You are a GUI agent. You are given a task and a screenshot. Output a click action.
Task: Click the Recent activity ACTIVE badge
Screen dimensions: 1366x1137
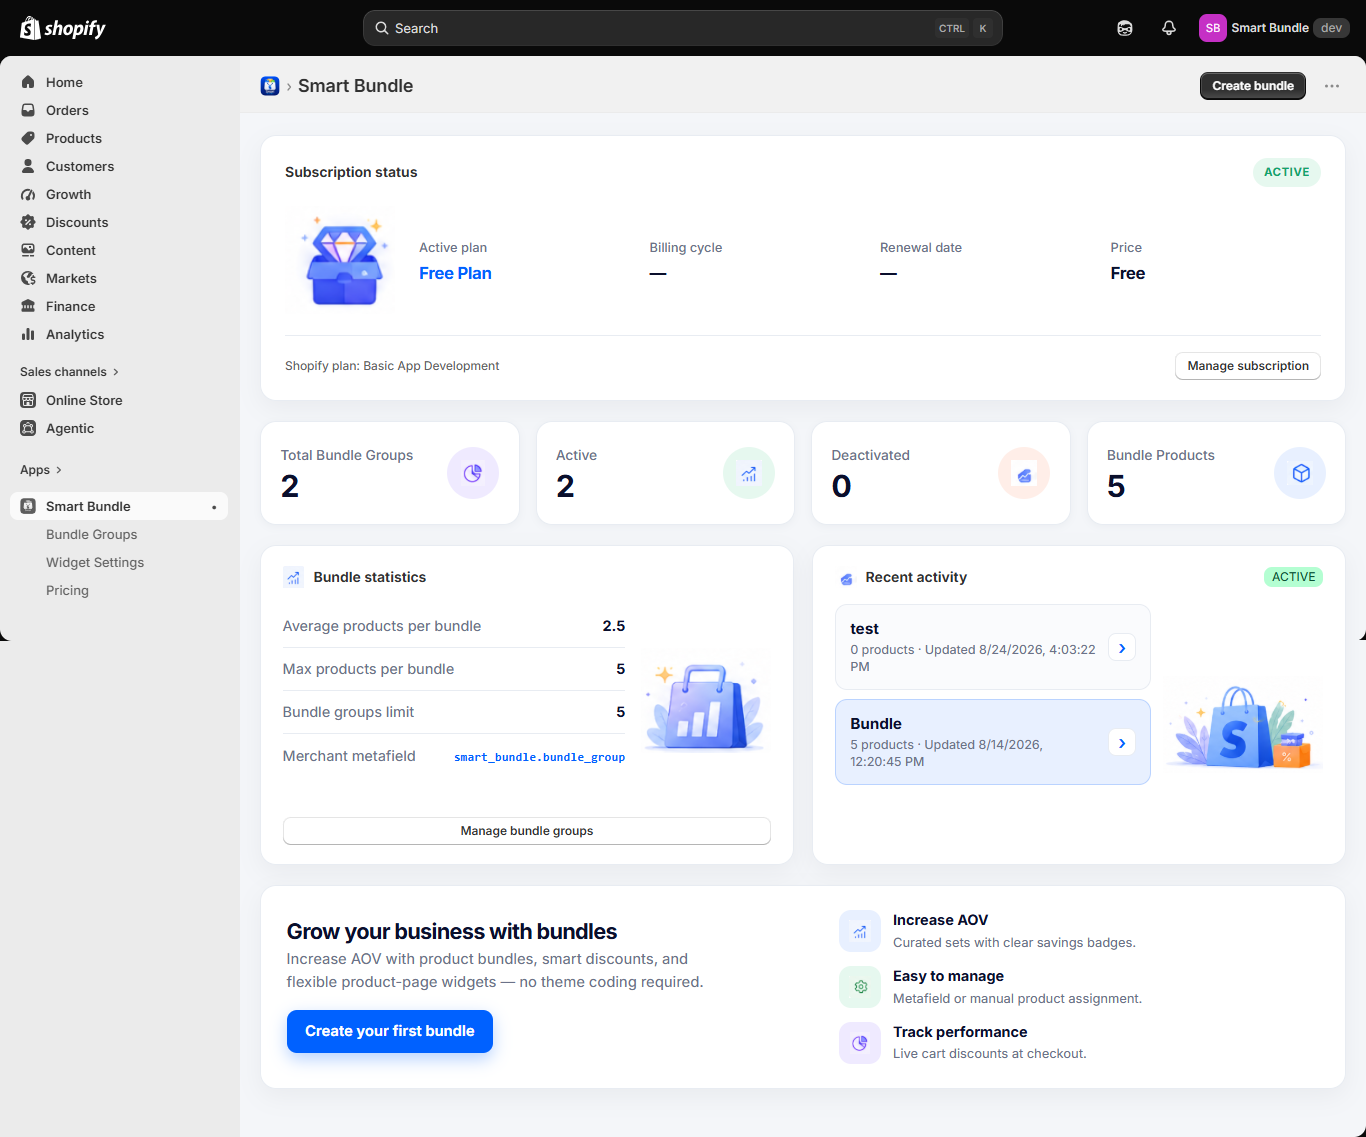(1294, 577)
